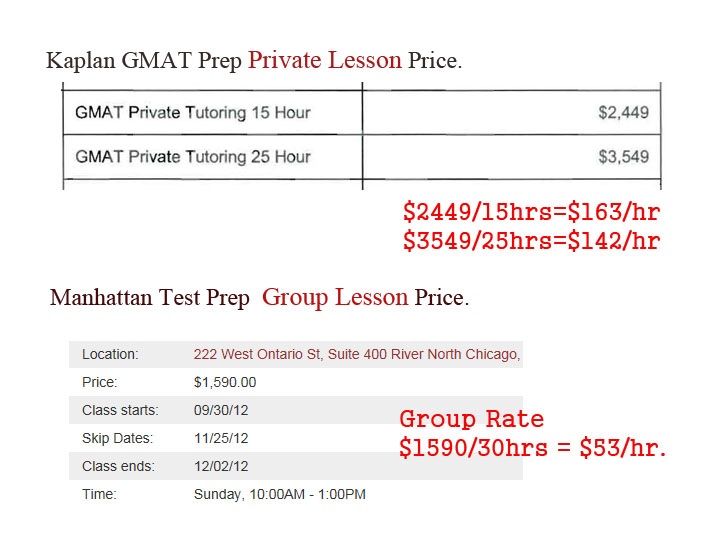Click the GMAT Private Tutoring 15 Hour row

pyautogui.click(x=192, y=113)
